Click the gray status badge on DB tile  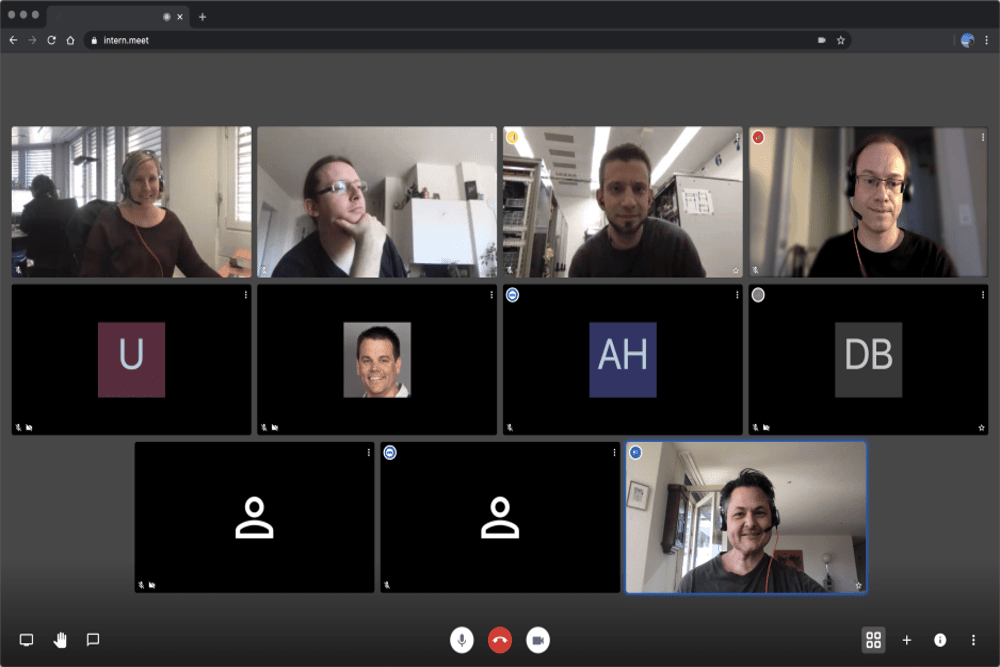758,295
